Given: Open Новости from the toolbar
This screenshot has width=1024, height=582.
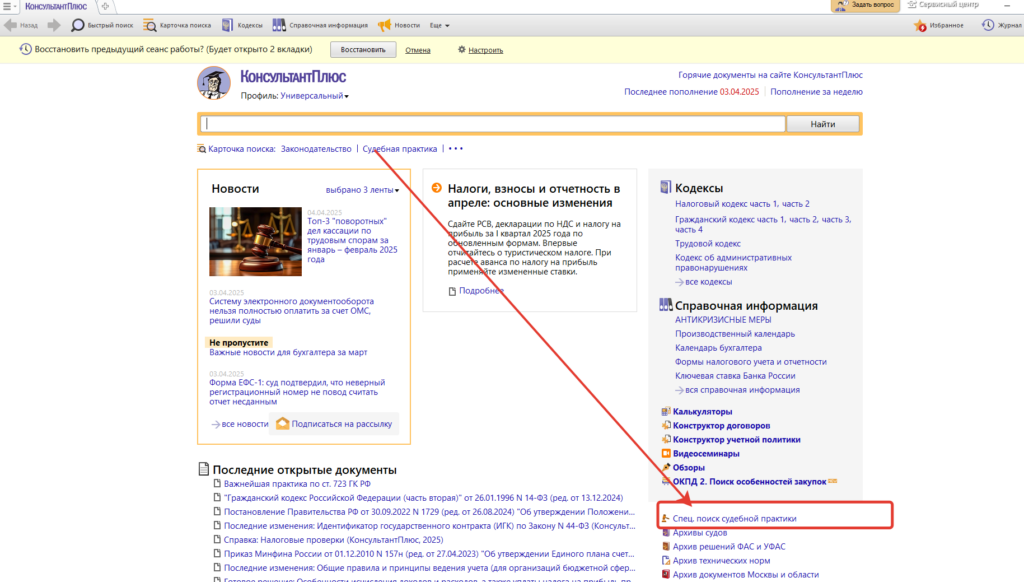Looking at the screenshot, I should click(x=399, y=25).
